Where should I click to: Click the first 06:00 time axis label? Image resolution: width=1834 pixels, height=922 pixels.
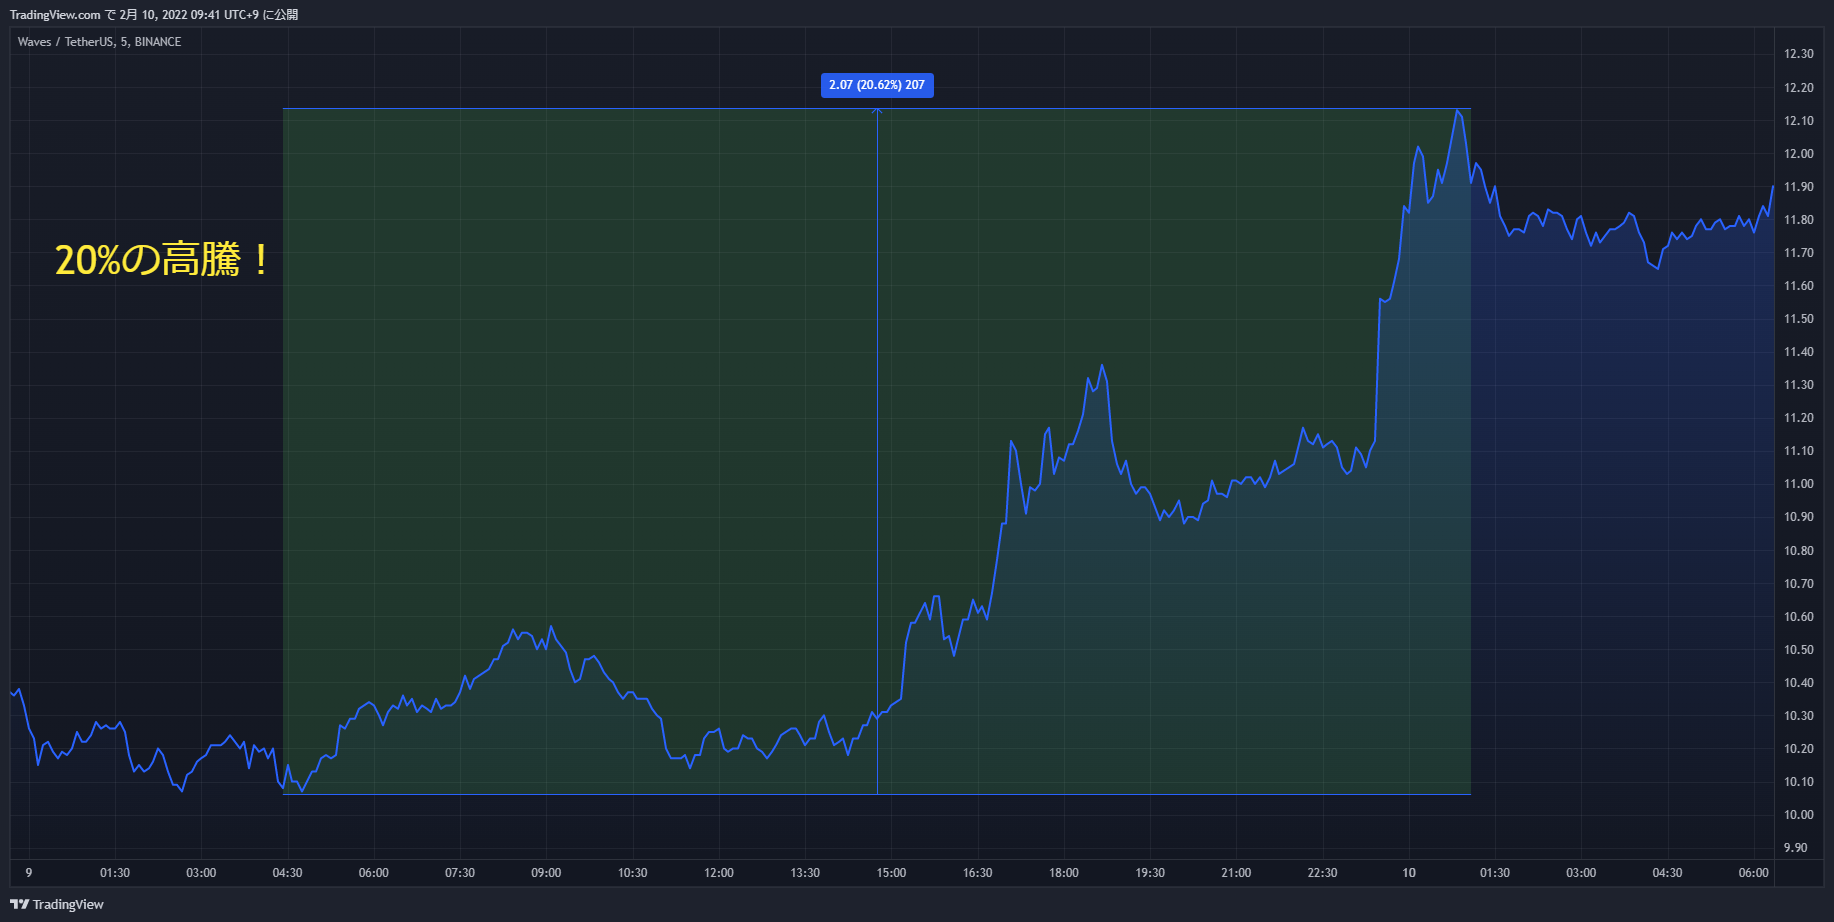coord(374,873)
